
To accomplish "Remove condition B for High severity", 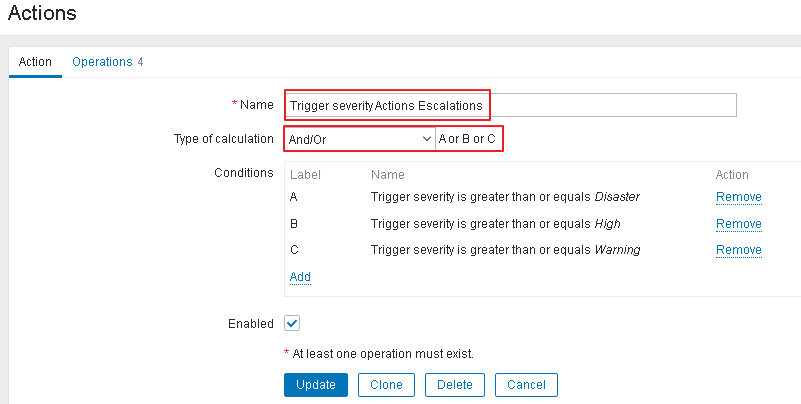I will click(x=738, y=224).
